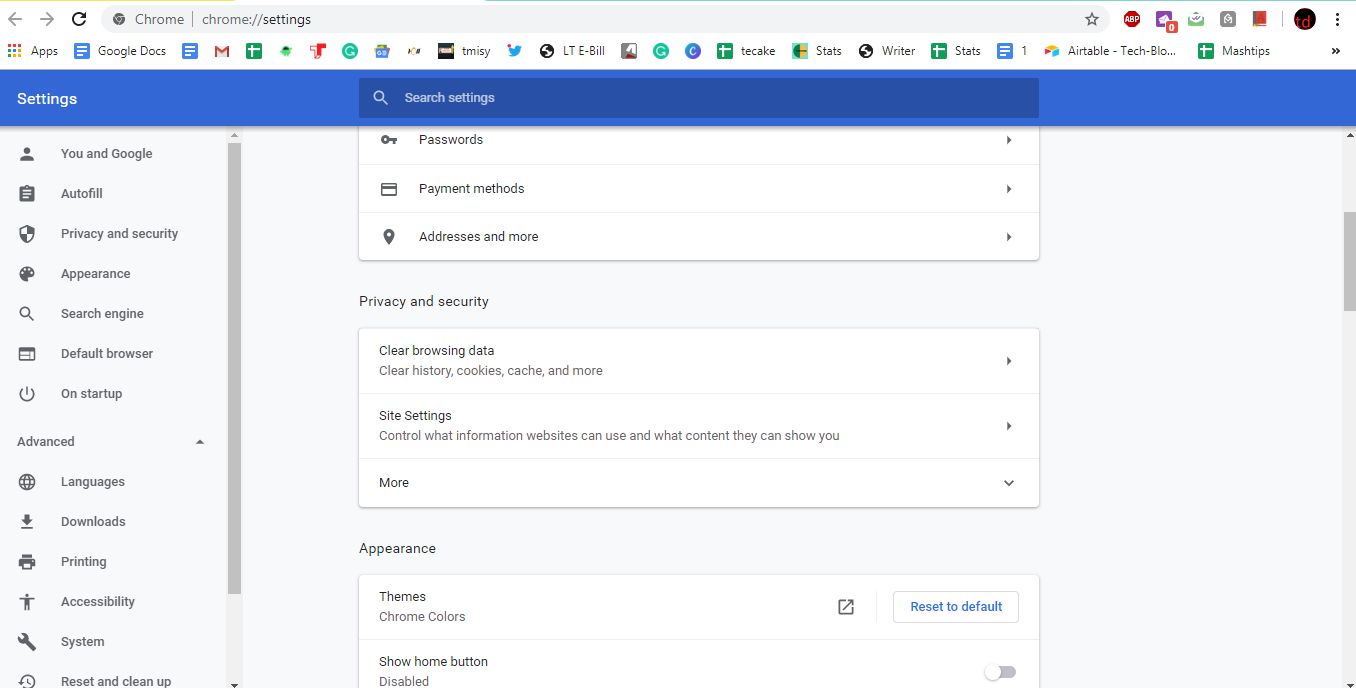Click the Passwords key icon
This screenshot has height=688, width=1356.
(x=389, y=140)
